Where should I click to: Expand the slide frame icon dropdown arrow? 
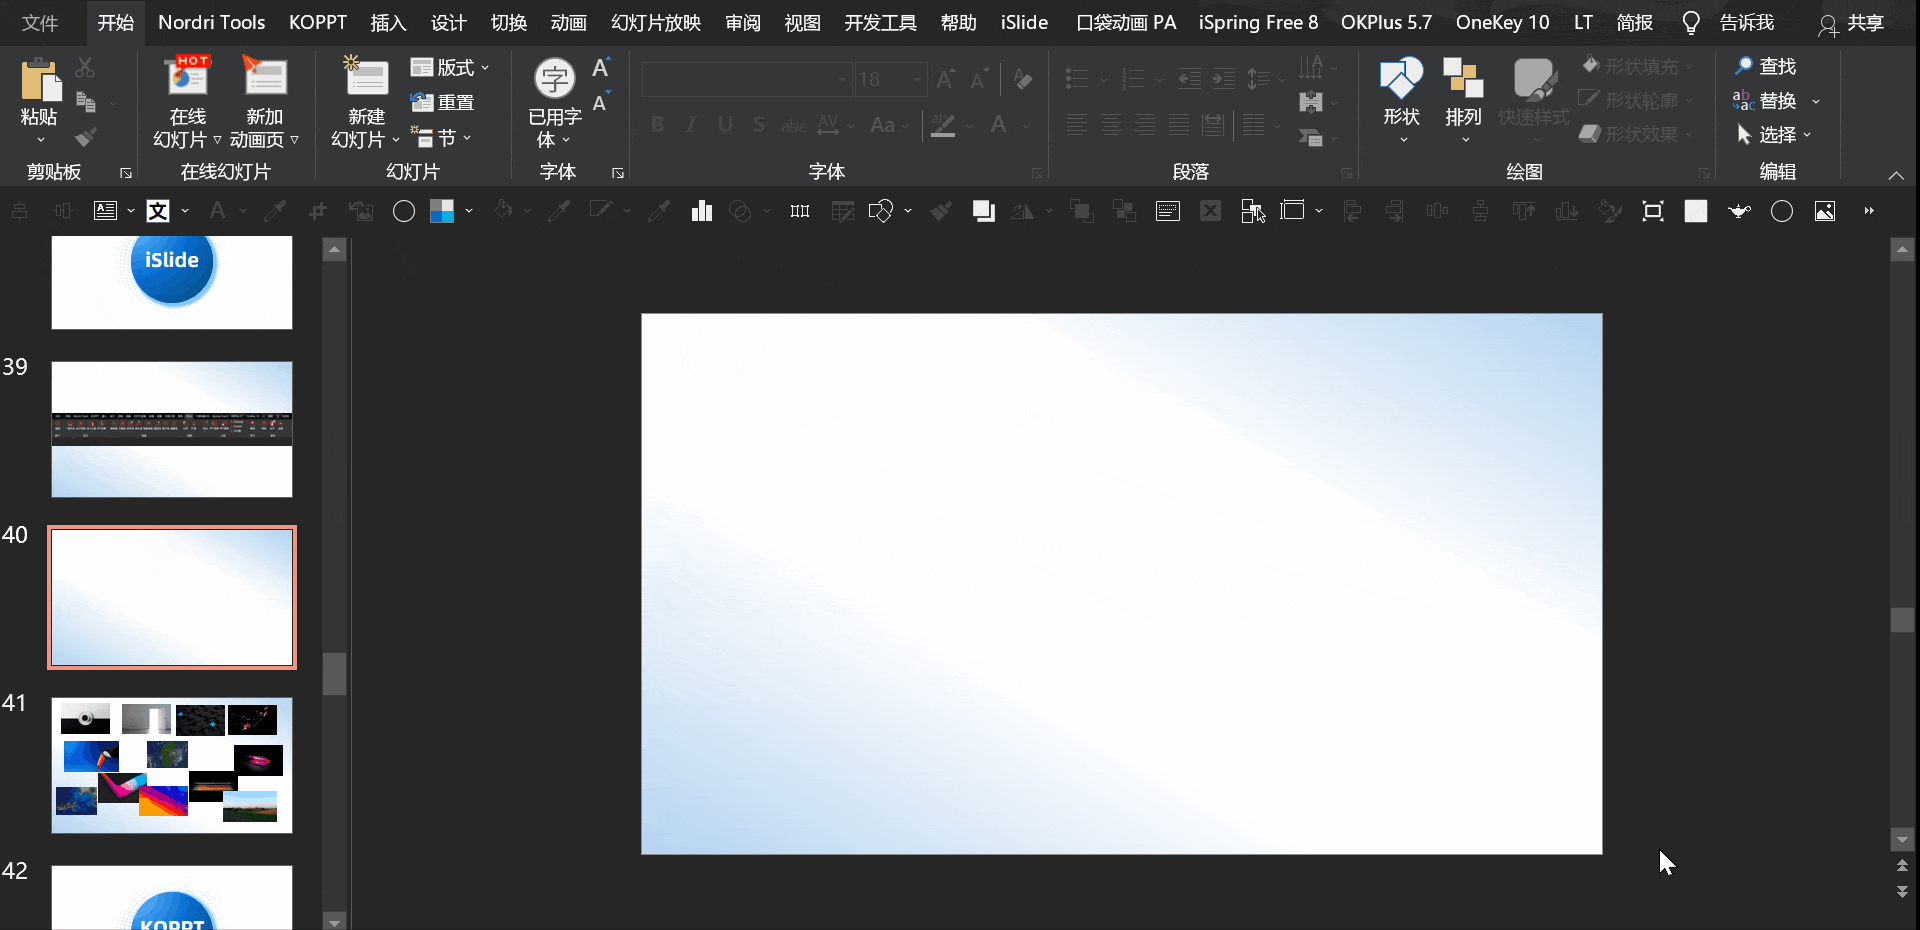(x=1319, y=211)
